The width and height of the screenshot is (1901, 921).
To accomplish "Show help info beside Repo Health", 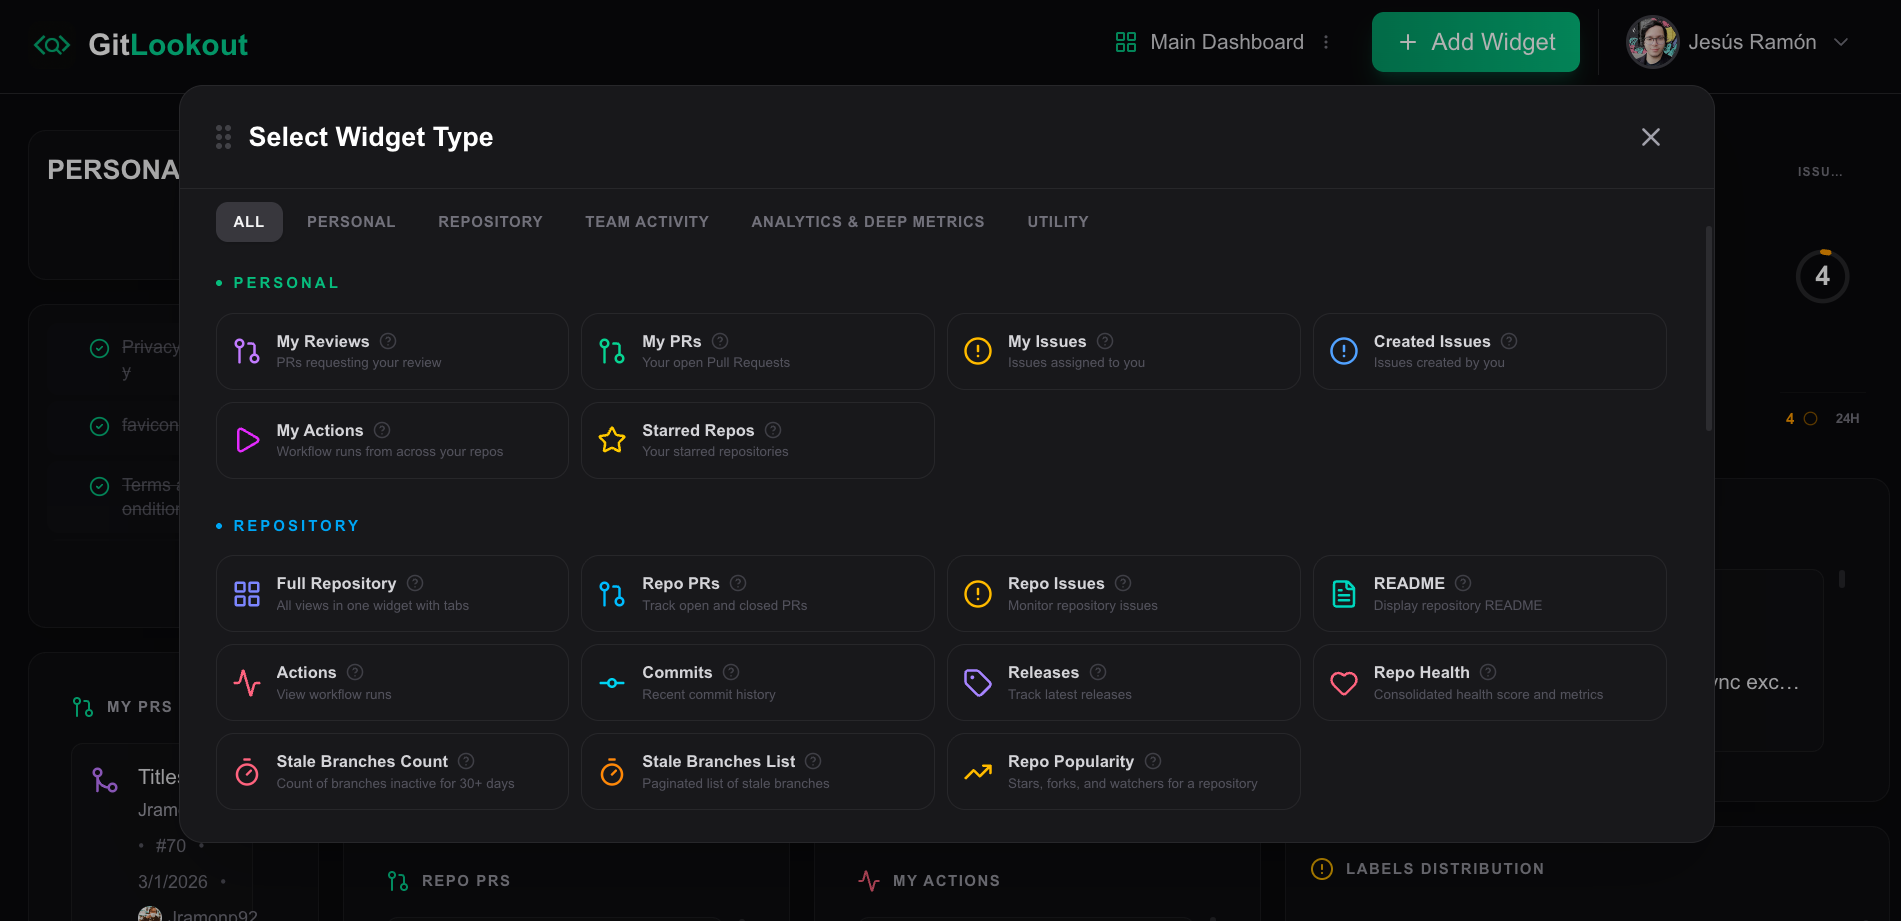I will point(1488,672).
